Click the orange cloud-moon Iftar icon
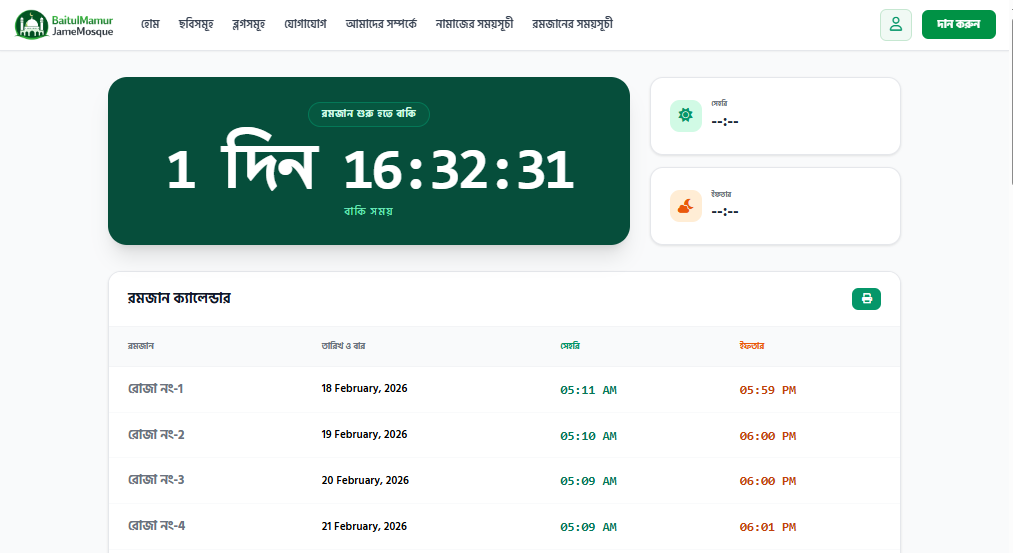This screenshot has height=553, width=1013. coord(685,206)
